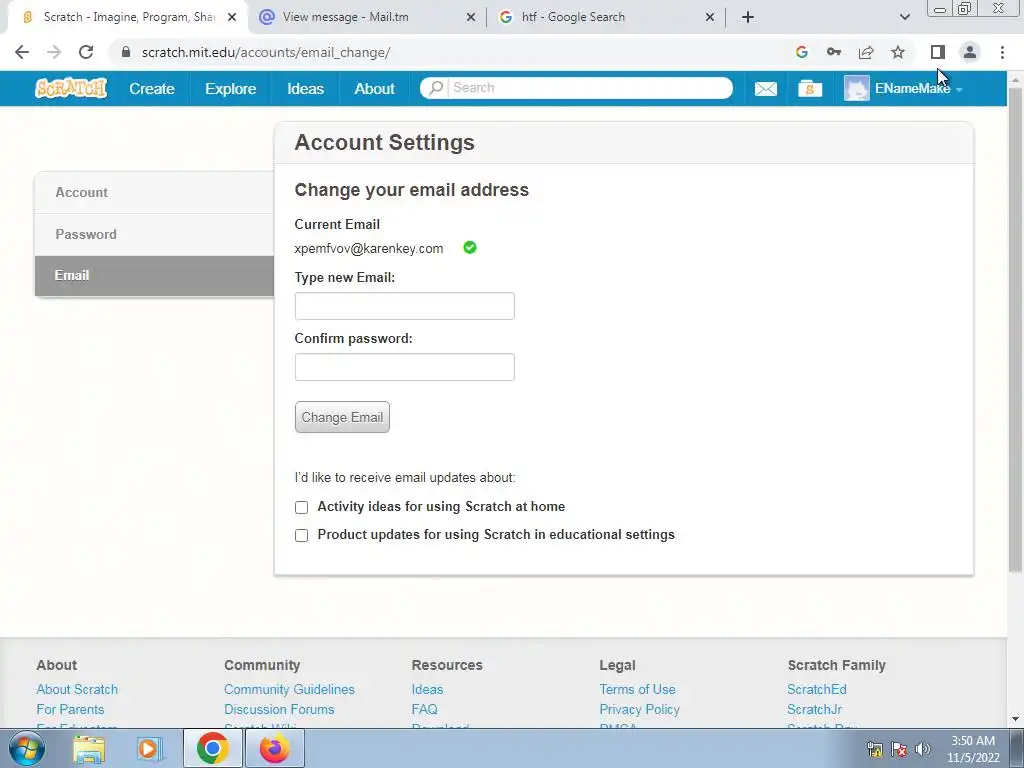Open Ideas footer link under Resources
Image resolution: width=1024 pixels, height=768 pixels.
[x=427, y=689]
